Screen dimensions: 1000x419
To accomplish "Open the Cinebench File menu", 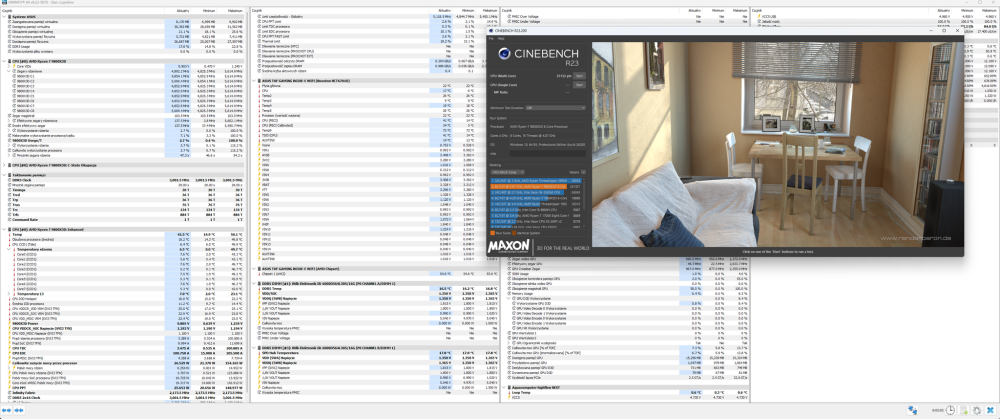I will click(x=491, y=37).
